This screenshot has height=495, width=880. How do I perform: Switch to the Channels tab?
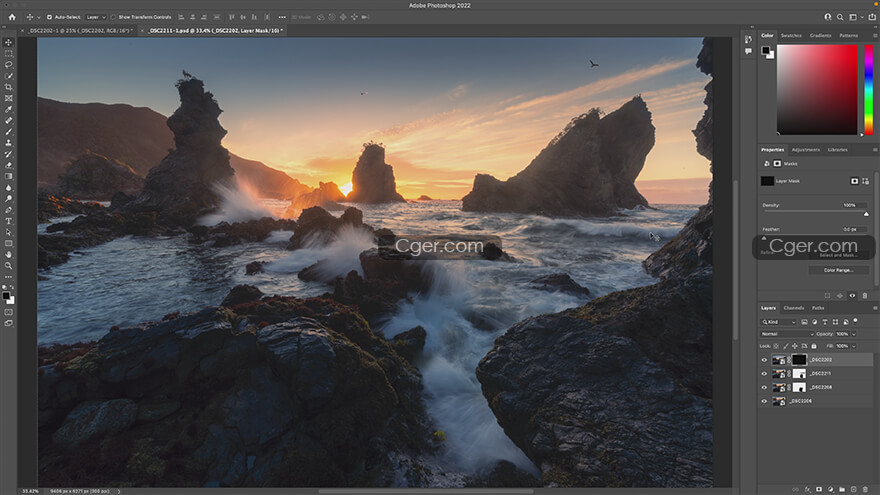pyautogui.click(x=793, y=308)
